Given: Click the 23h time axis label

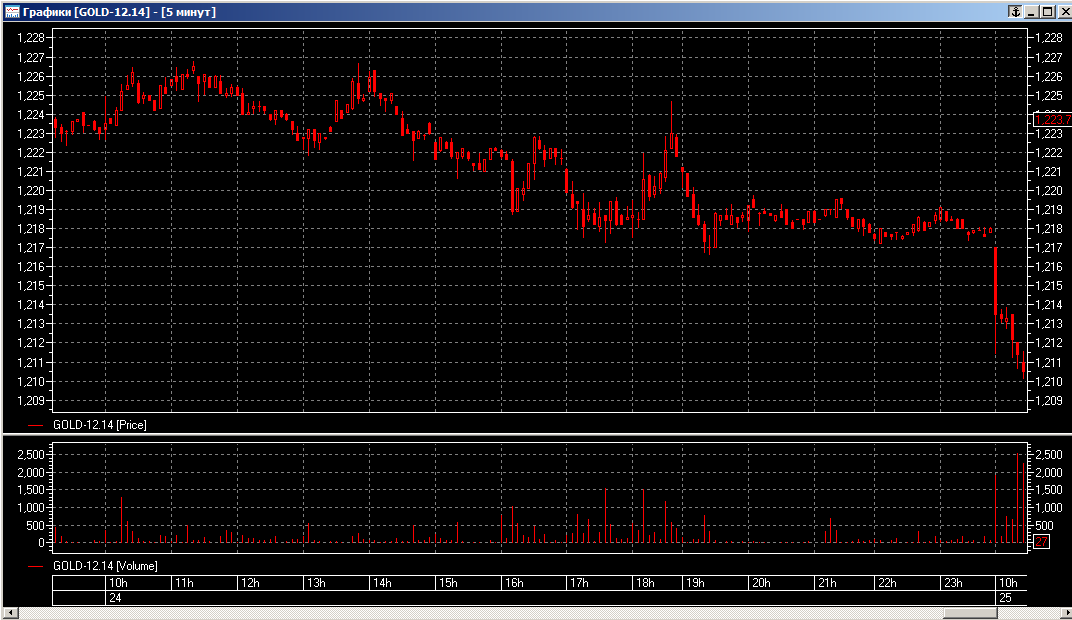Looking at the screenshot, I should pos(953,583).
